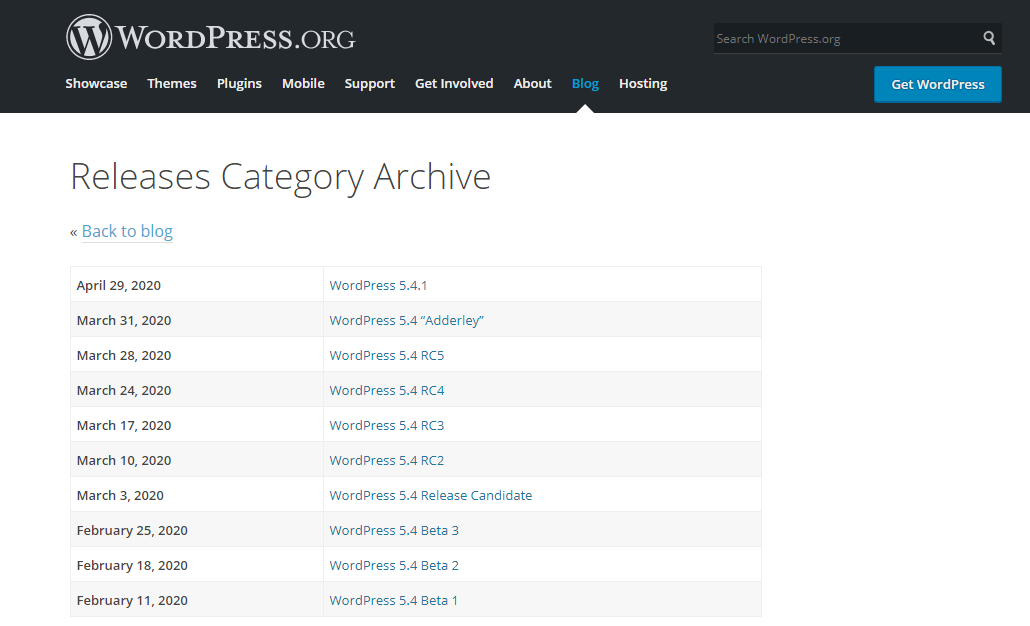Screen dimensions: 1030x626
Task: Open the WordPress 5.4 RC4 link
Action: 386,390
